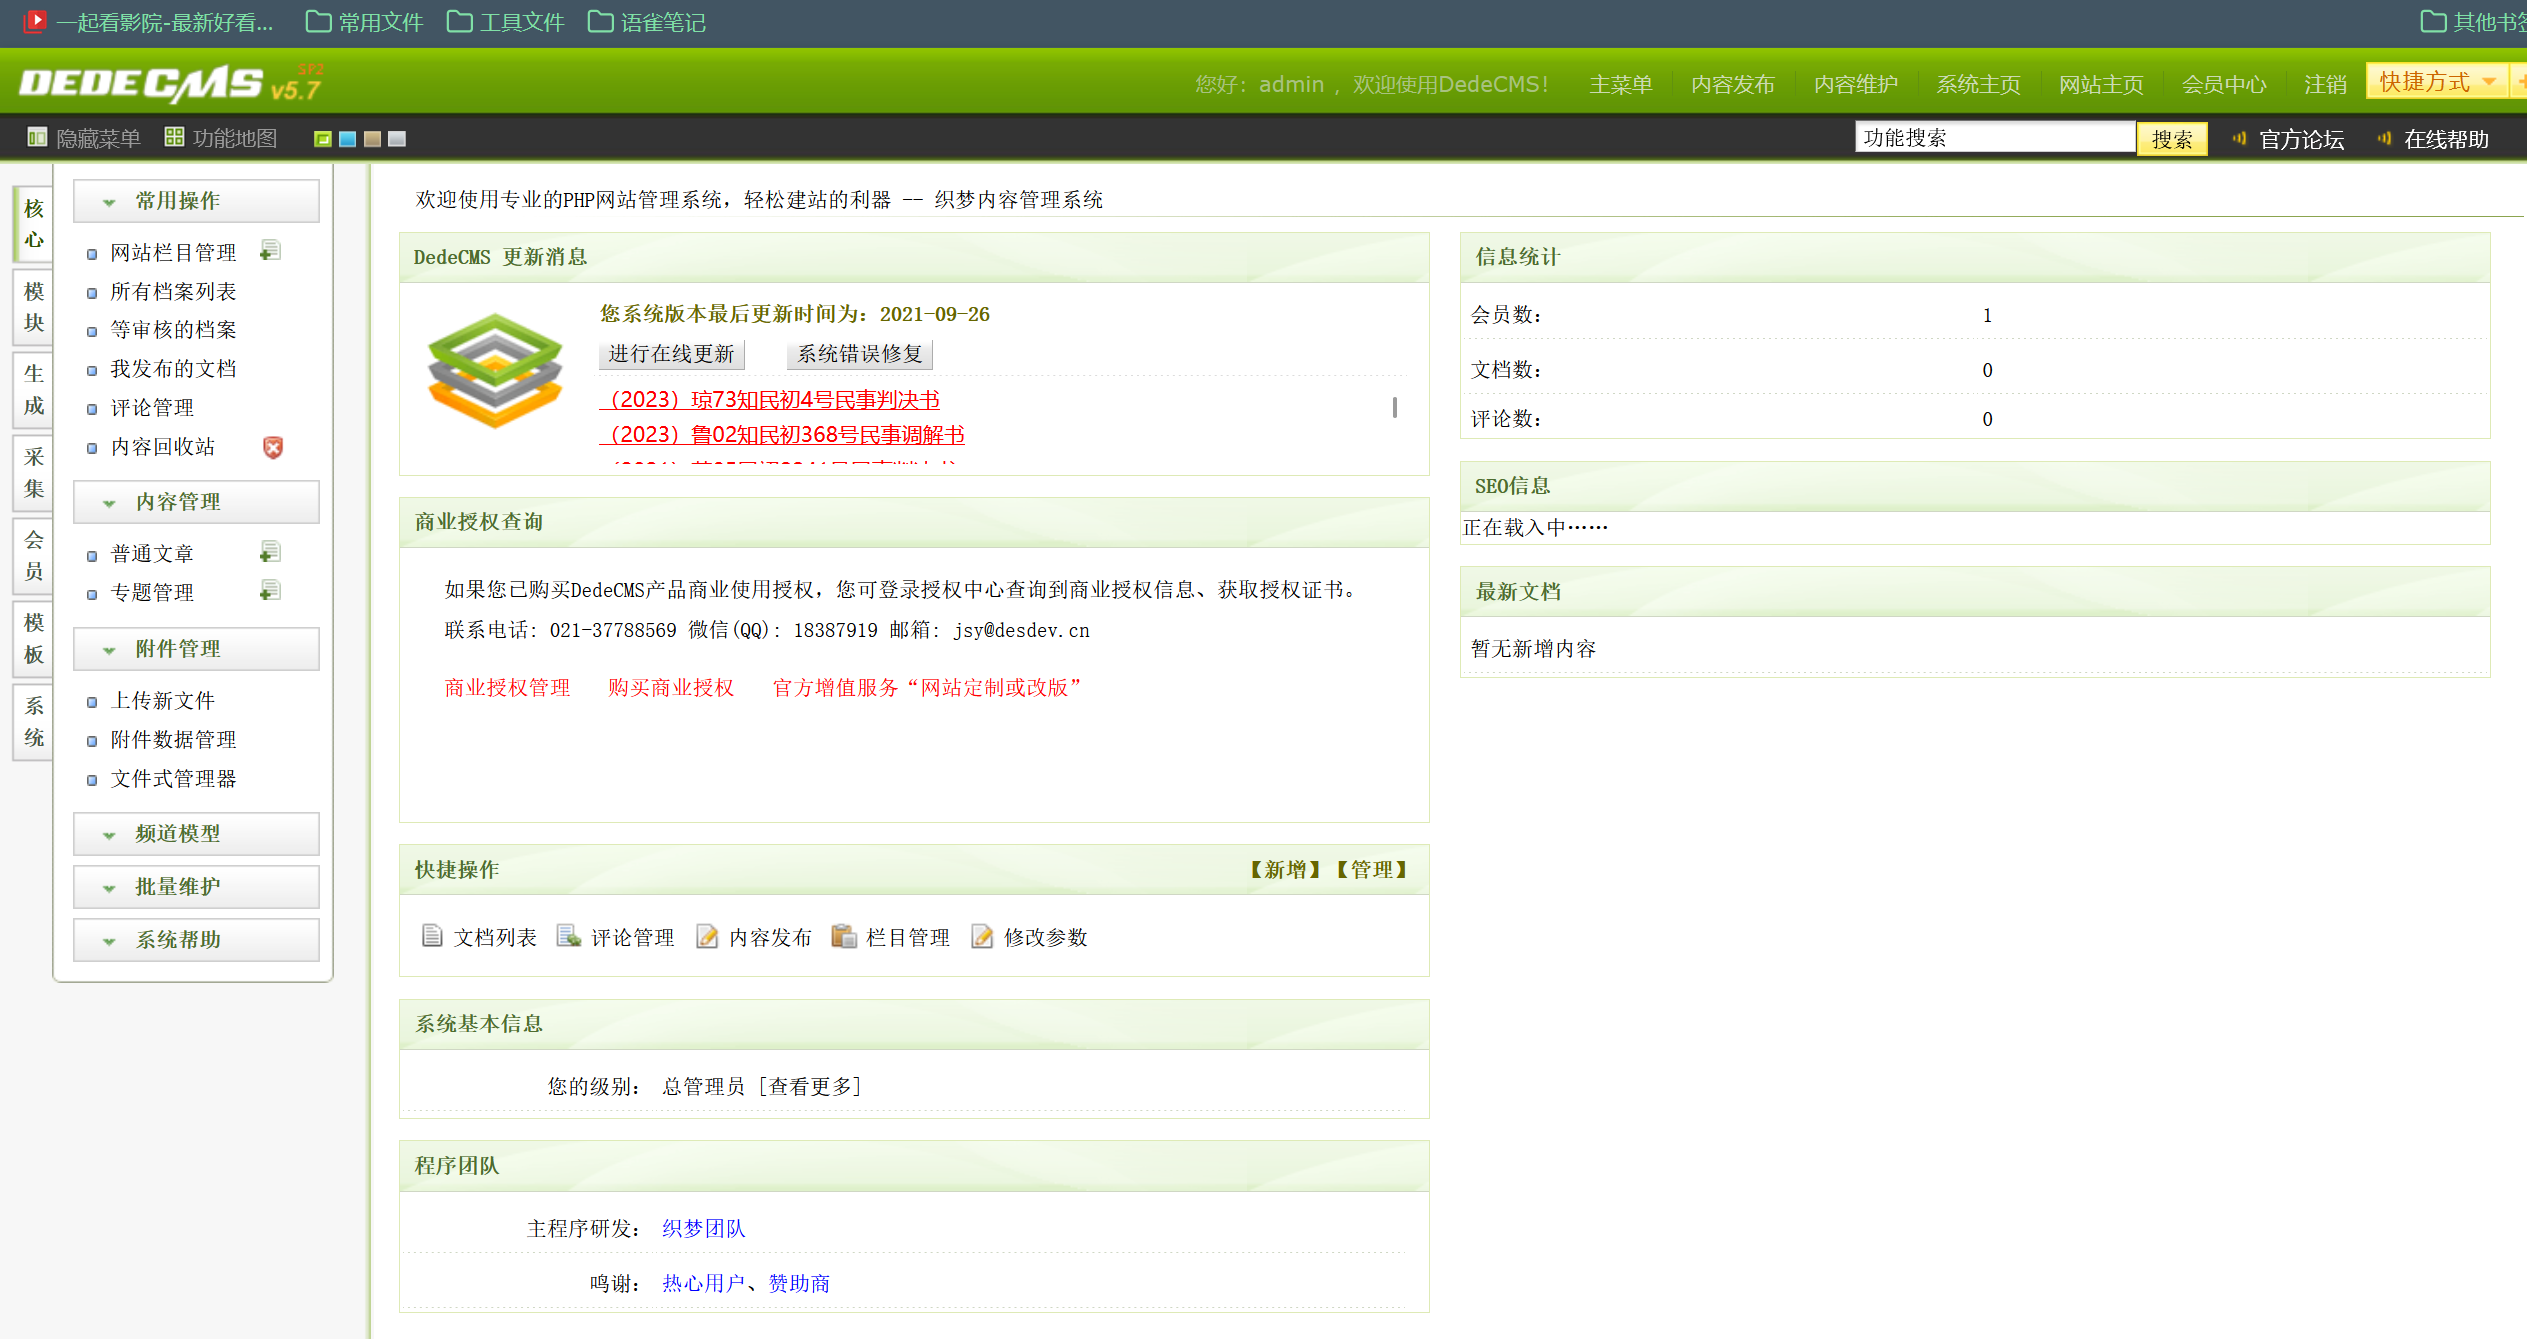Expand the 系统帮助 menu section
Screen dimensions: 2527x1339
(x=196, y=940)
